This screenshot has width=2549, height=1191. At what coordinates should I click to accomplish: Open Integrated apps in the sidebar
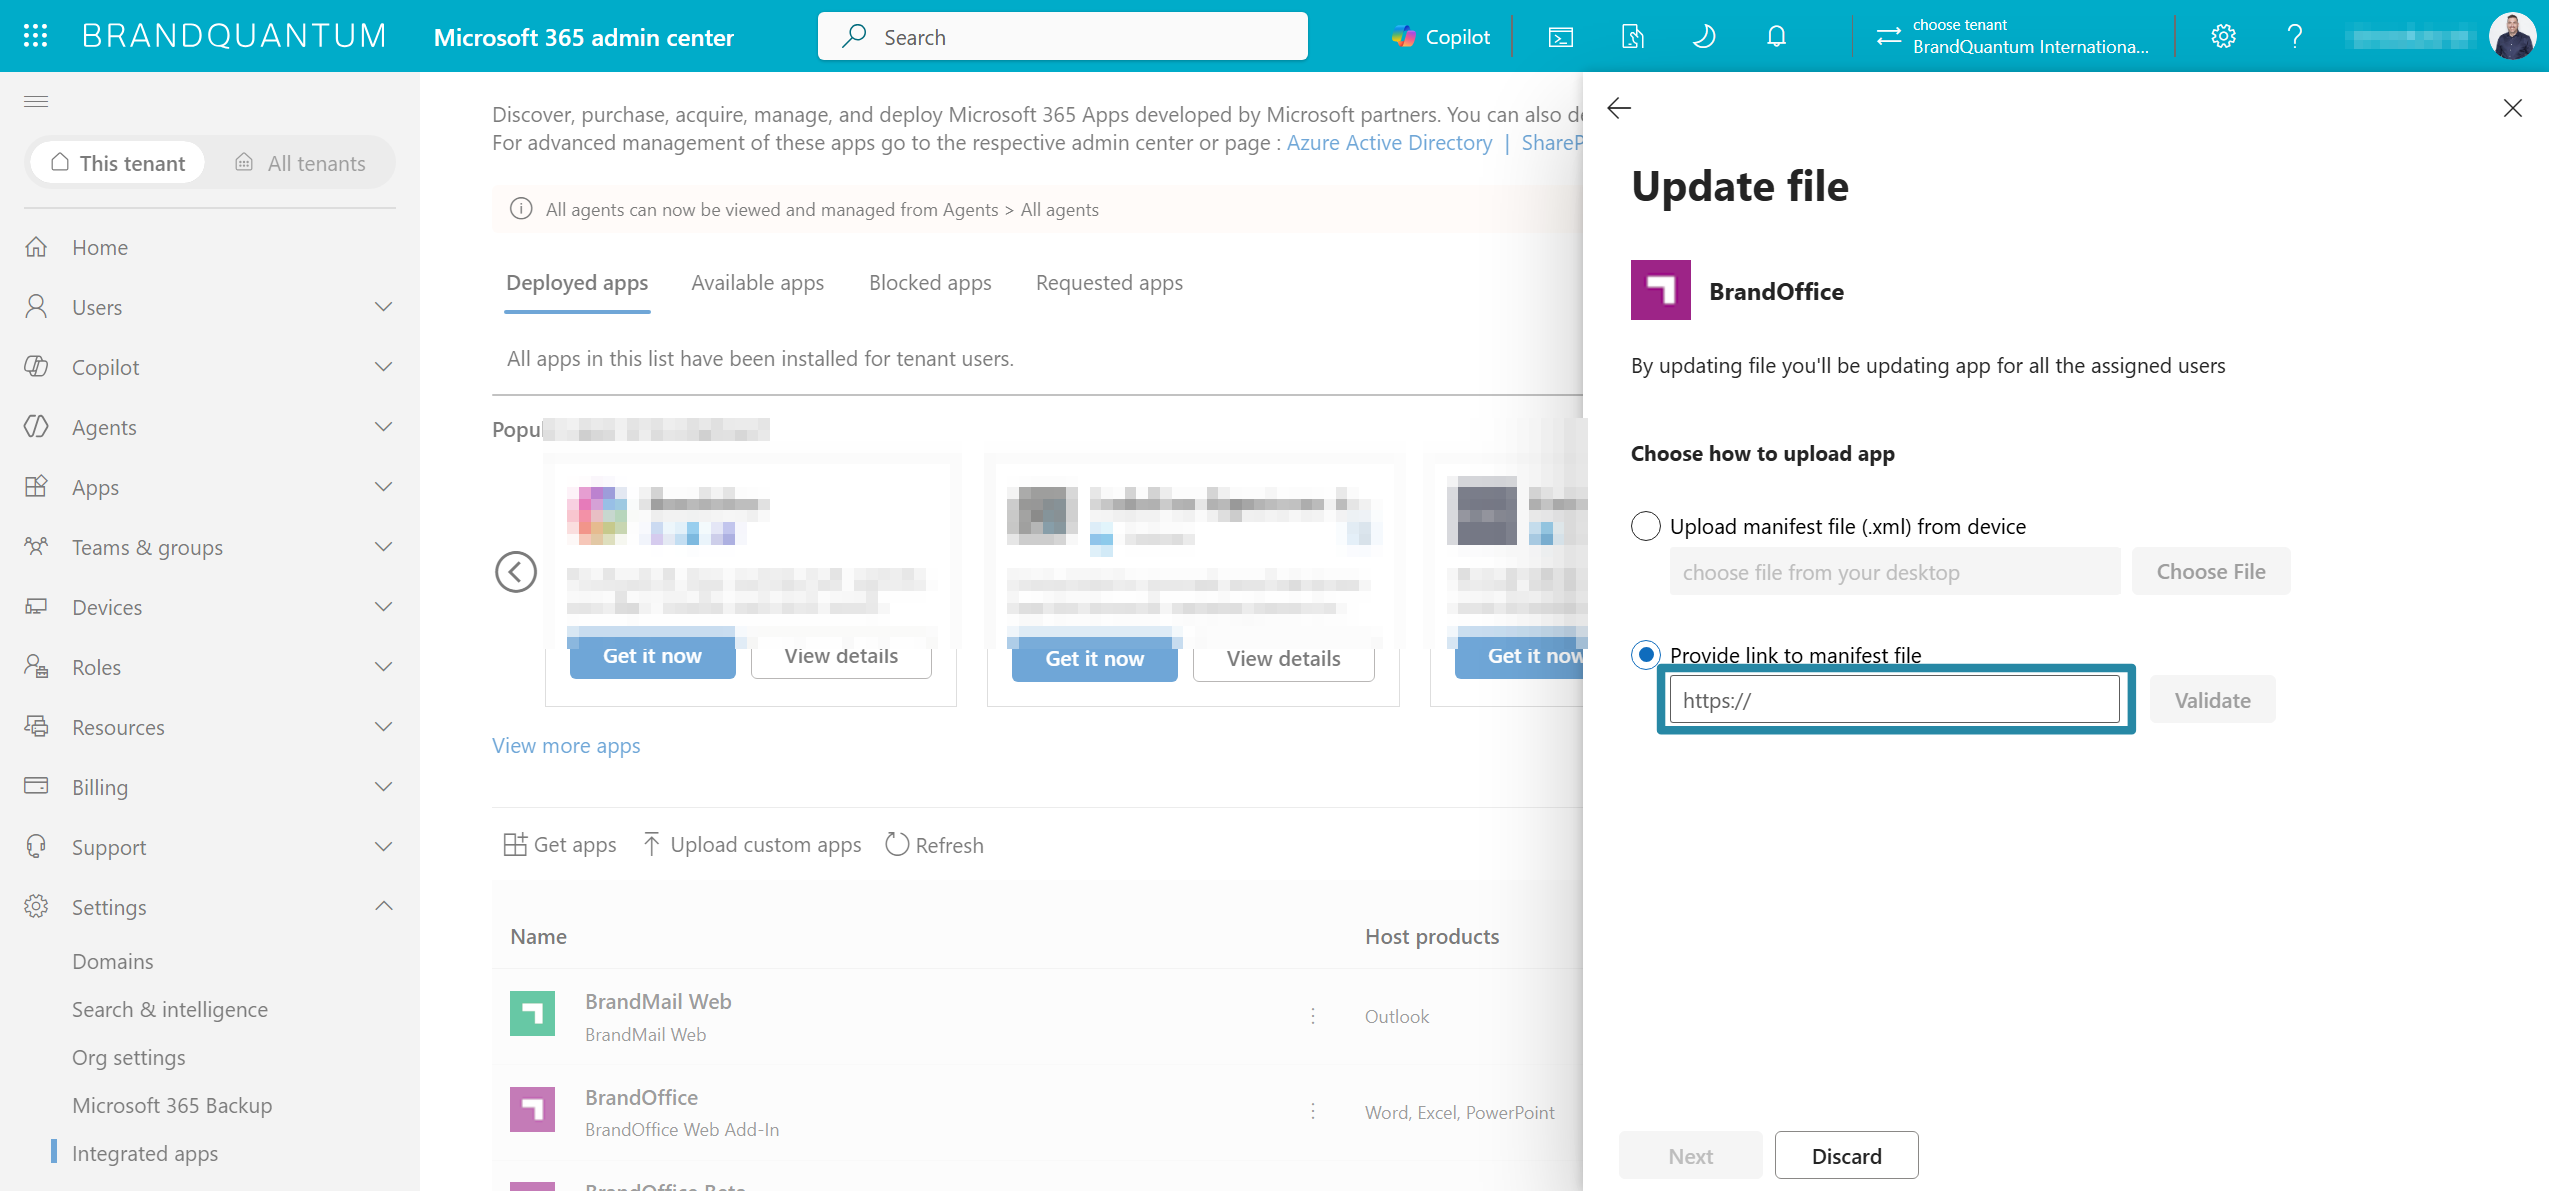coord(145,1153)
